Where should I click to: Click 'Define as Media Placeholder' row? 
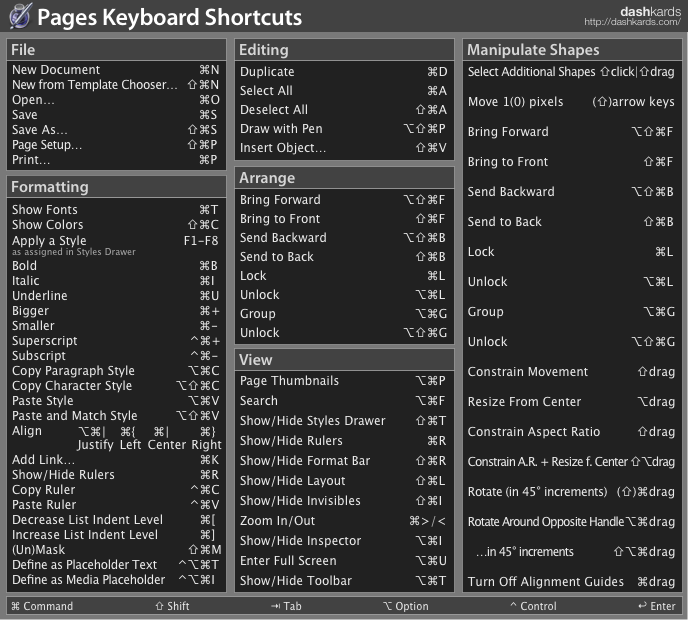tap(116, 580)
